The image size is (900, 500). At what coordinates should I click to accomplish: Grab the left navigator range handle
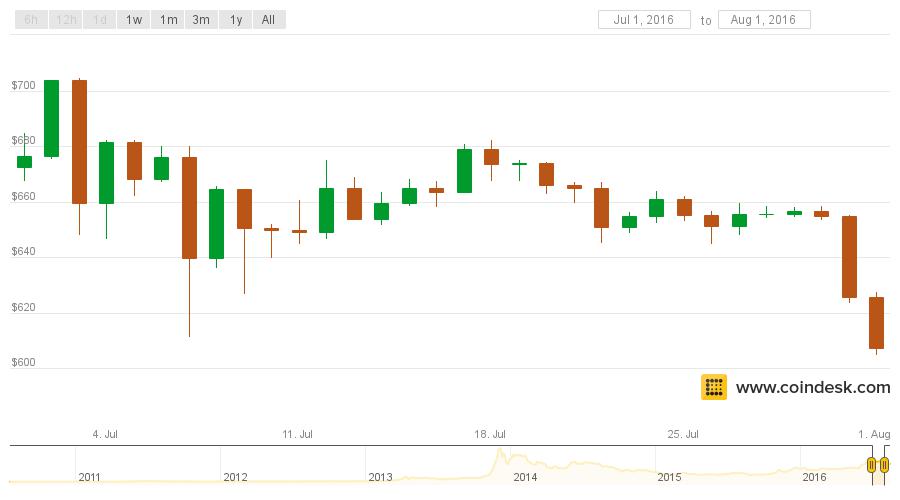coord(871,464)
